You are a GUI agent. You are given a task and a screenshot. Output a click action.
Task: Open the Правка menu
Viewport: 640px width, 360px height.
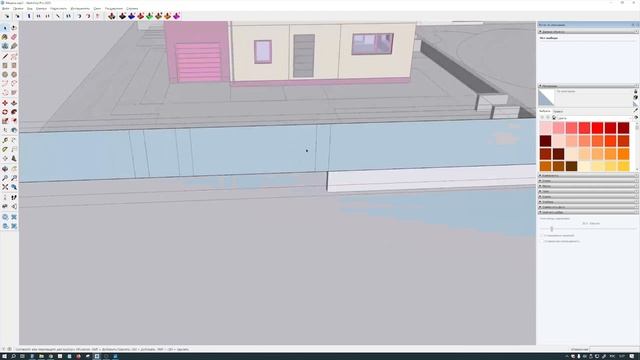coord(18,8)
